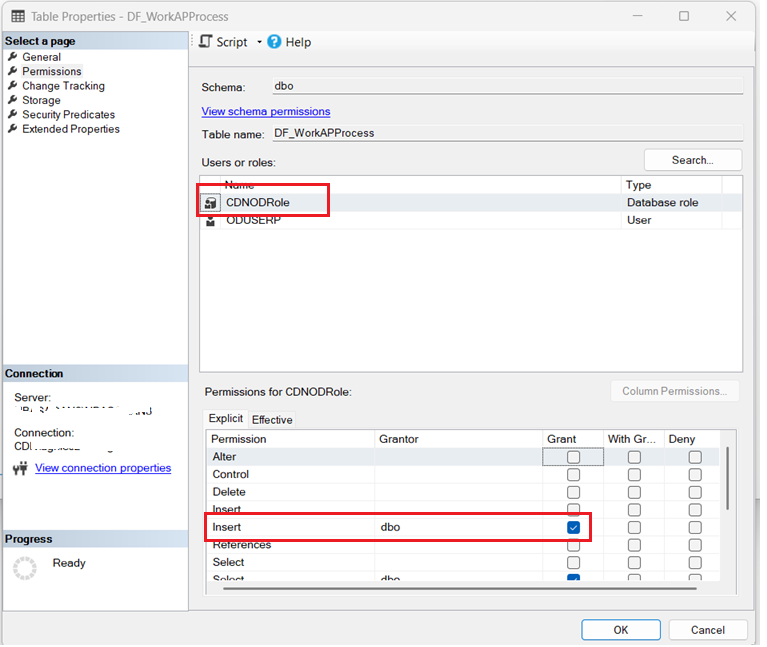This screenshot has height=647, width=767.
Task: Open Extended Properties page
Action: coord(70,129)
